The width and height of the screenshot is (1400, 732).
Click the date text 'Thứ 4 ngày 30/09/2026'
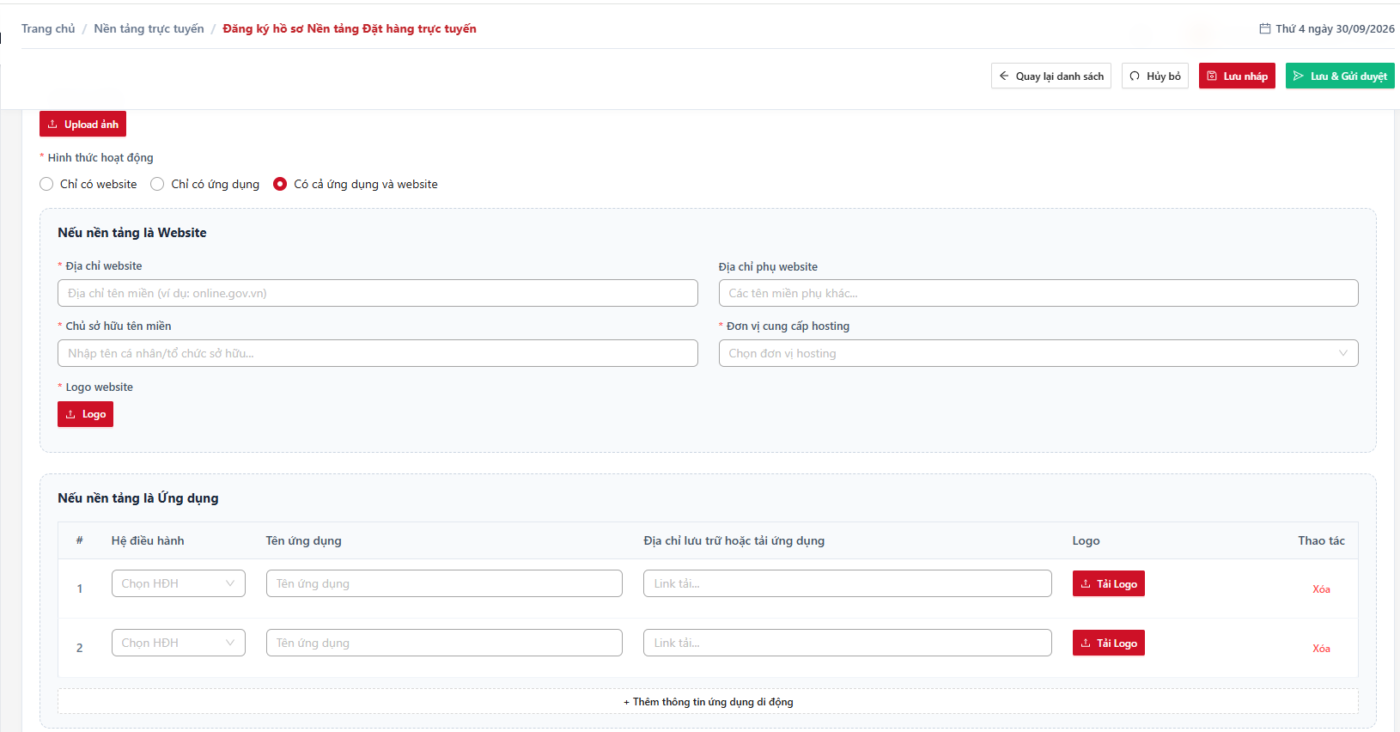pos(1334,29)
